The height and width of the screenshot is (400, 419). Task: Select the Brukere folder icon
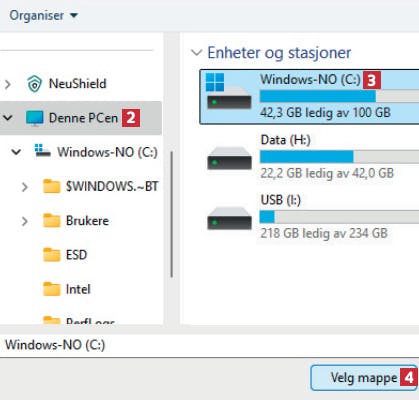(52, 221)
